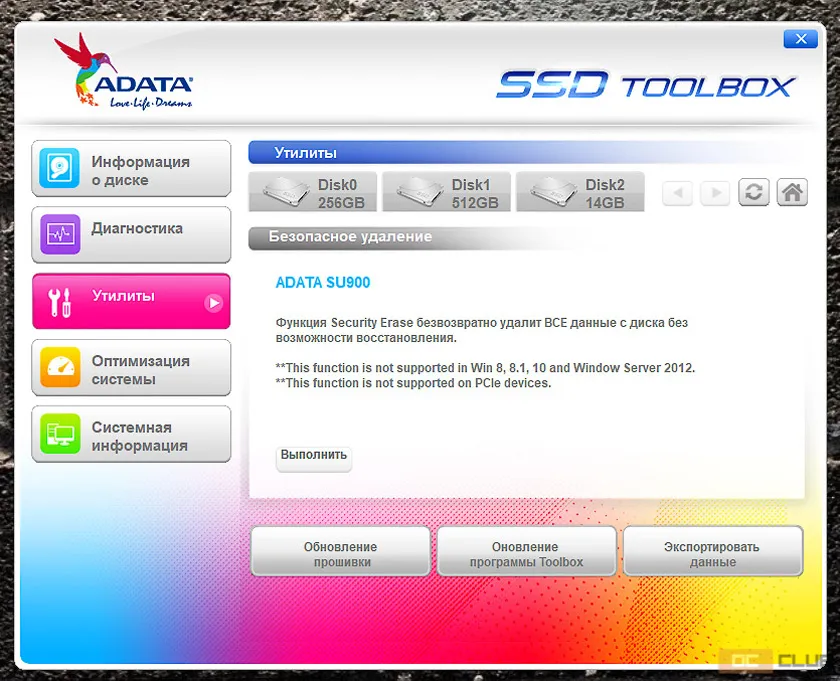Select the Disk0 256GB drive

[x=313, y=193]
